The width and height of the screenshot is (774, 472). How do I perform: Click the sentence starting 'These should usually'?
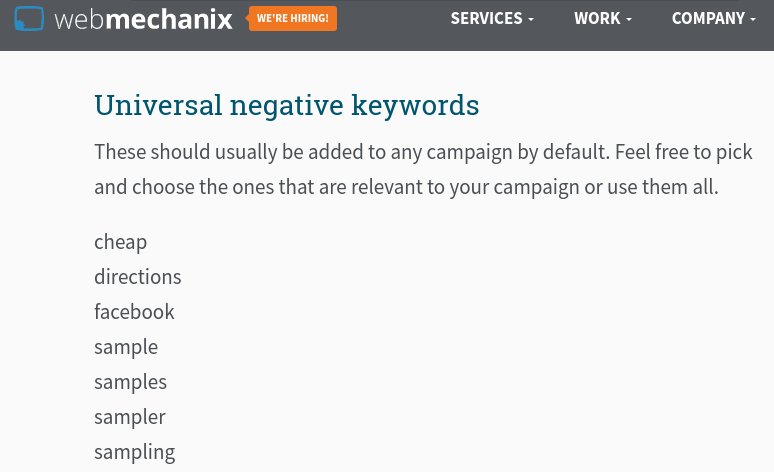click(x=423, y=153)
